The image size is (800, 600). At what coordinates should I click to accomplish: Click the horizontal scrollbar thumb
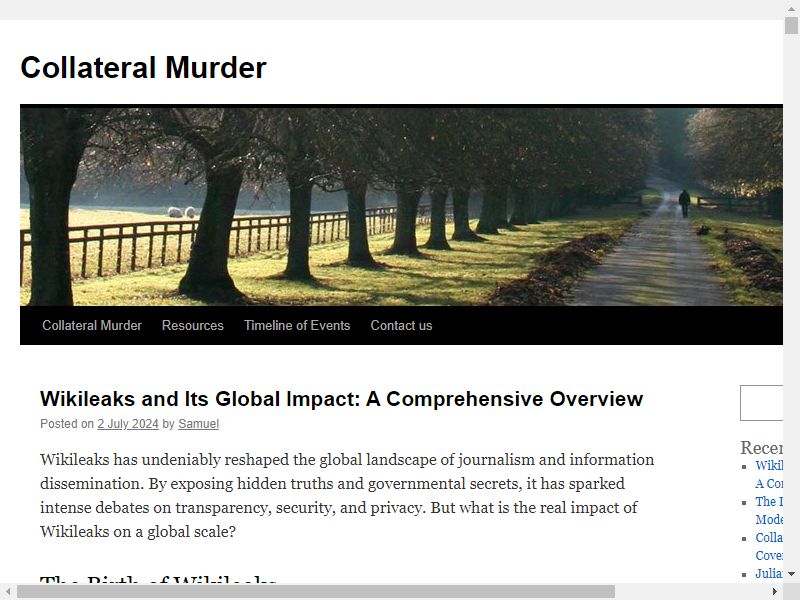click(x=316, y=592)
